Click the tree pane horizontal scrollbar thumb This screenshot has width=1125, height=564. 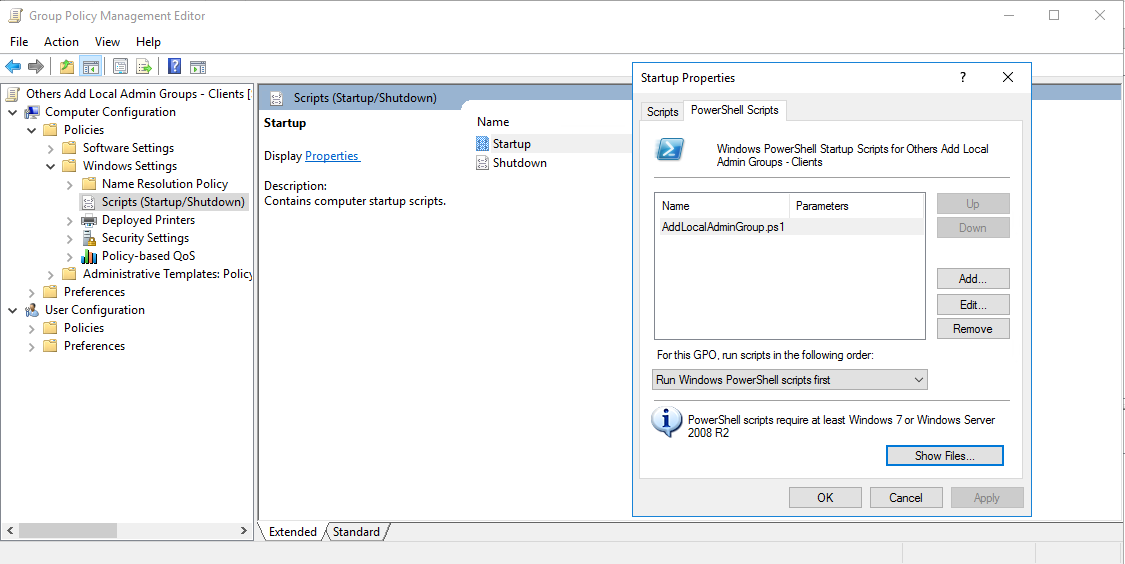pos(68,531)
